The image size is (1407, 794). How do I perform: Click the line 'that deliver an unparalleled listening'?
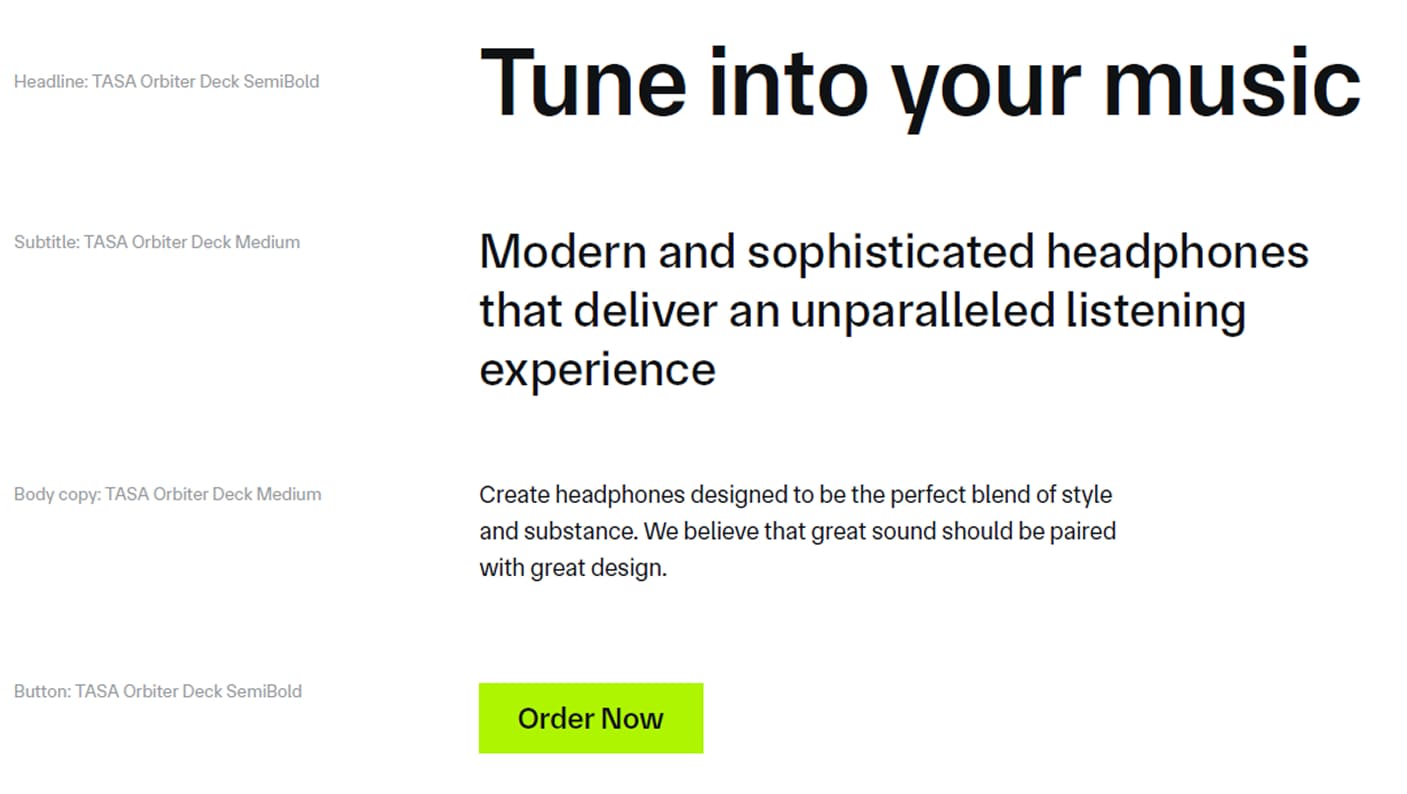863,311
